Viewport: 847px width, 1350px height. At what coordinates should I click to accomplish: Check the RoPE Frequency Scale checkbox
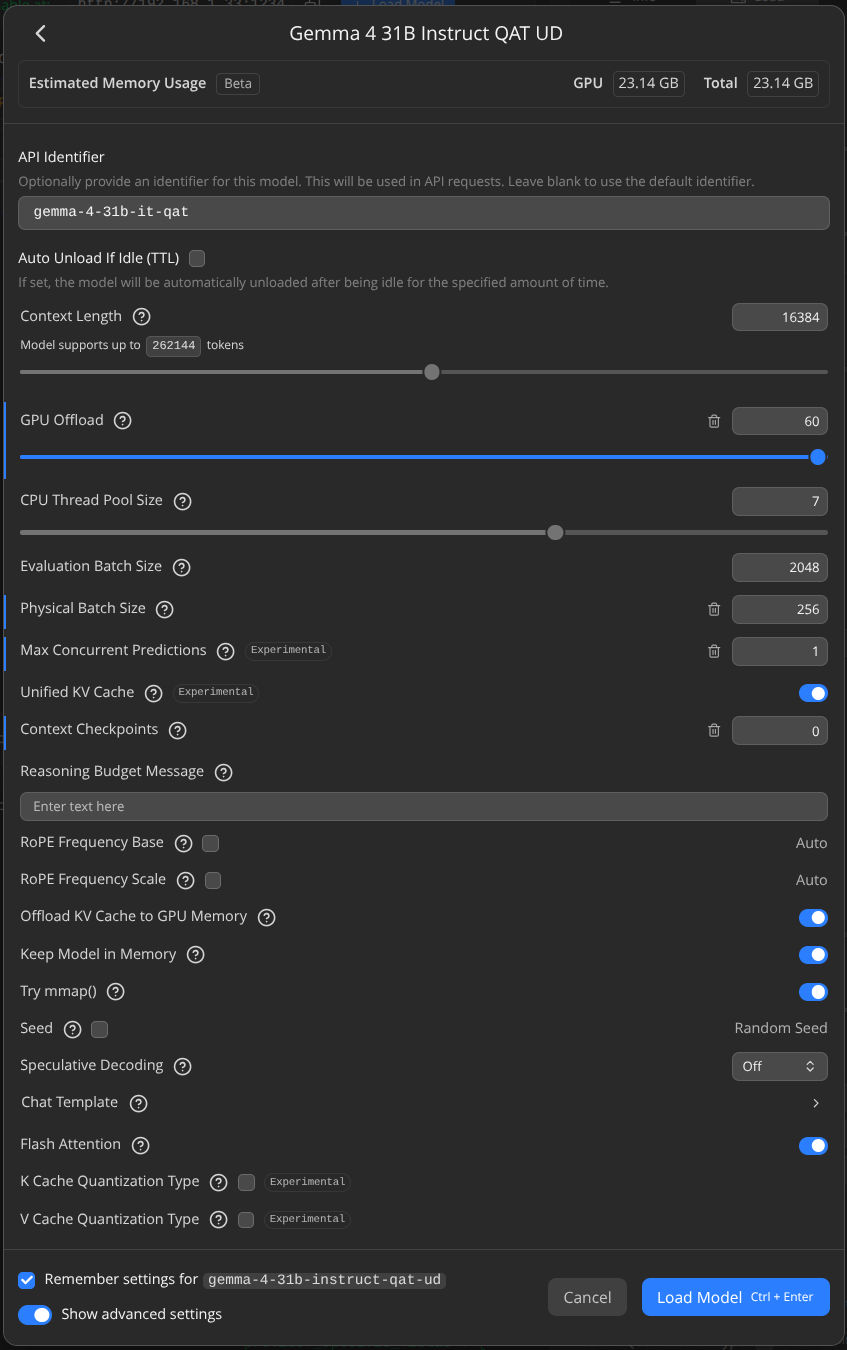(213, 880)
